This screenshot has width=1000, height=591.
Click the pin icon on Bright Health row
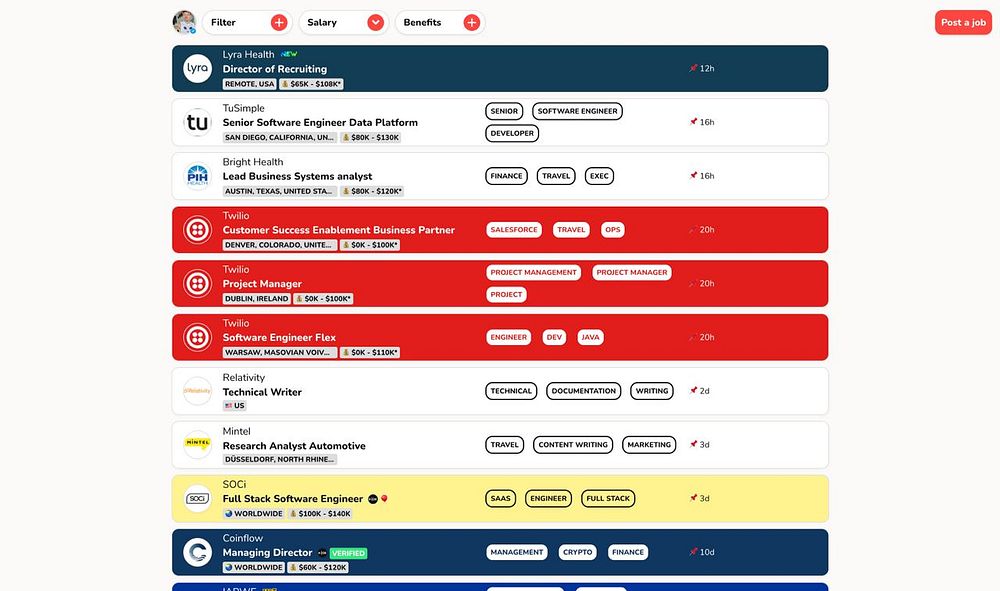pos(693,175)
